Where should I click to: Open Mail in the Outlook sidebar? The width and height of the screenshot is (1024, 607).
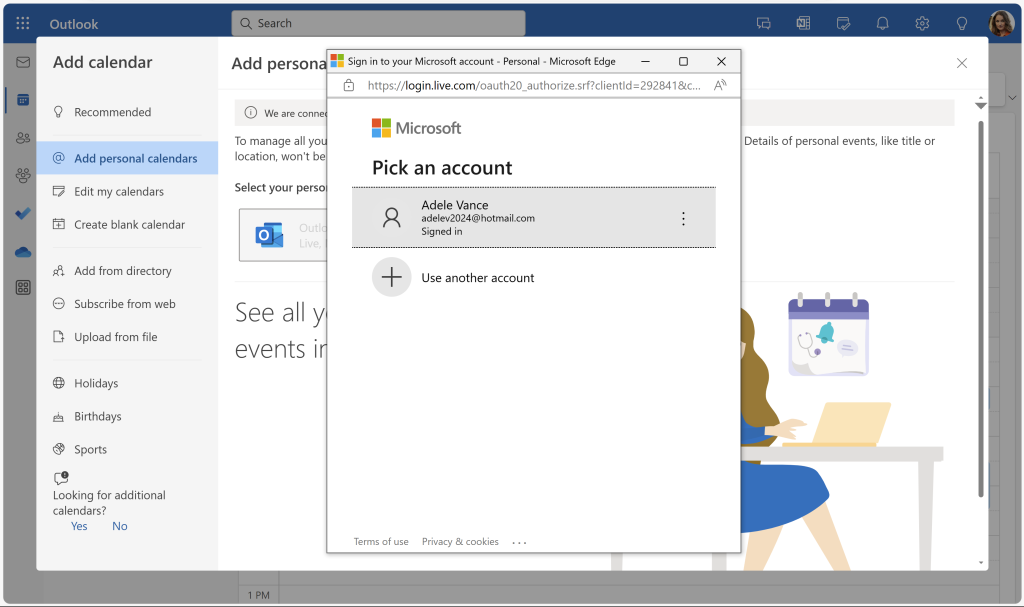coord(23,62)
